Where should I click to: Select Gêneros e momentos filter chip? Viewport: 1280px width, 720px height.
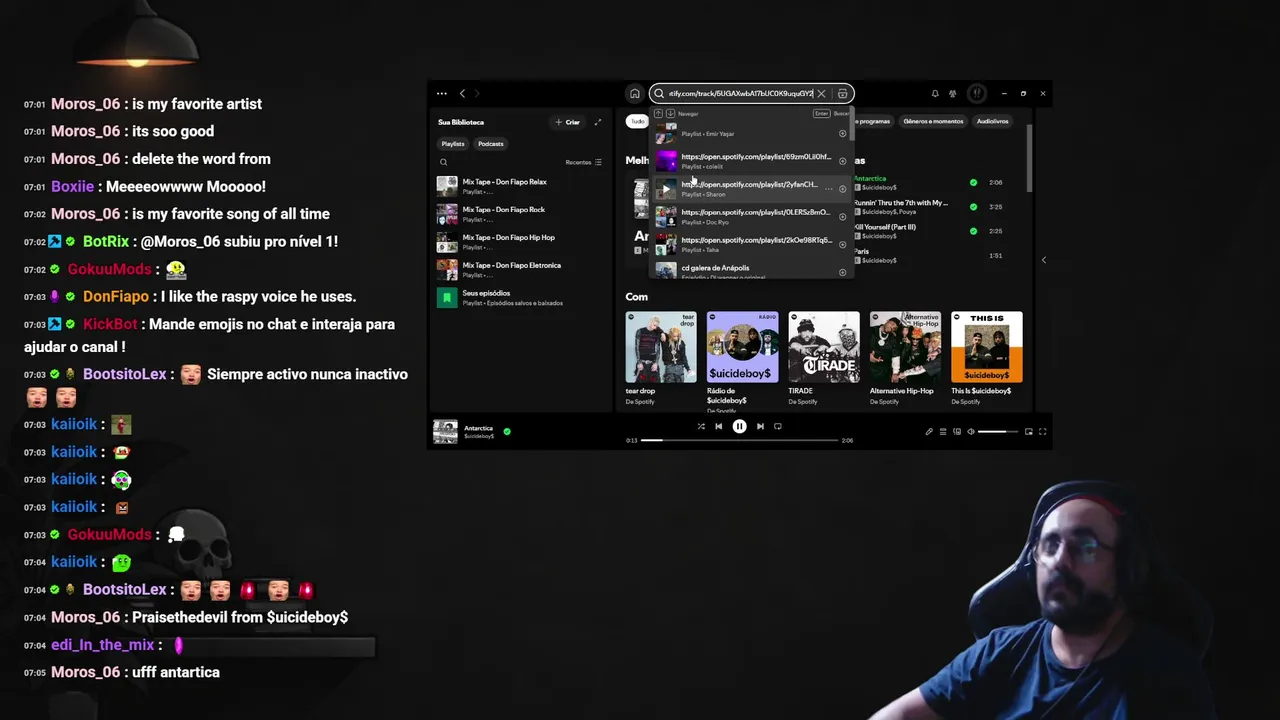click(933, 121)
